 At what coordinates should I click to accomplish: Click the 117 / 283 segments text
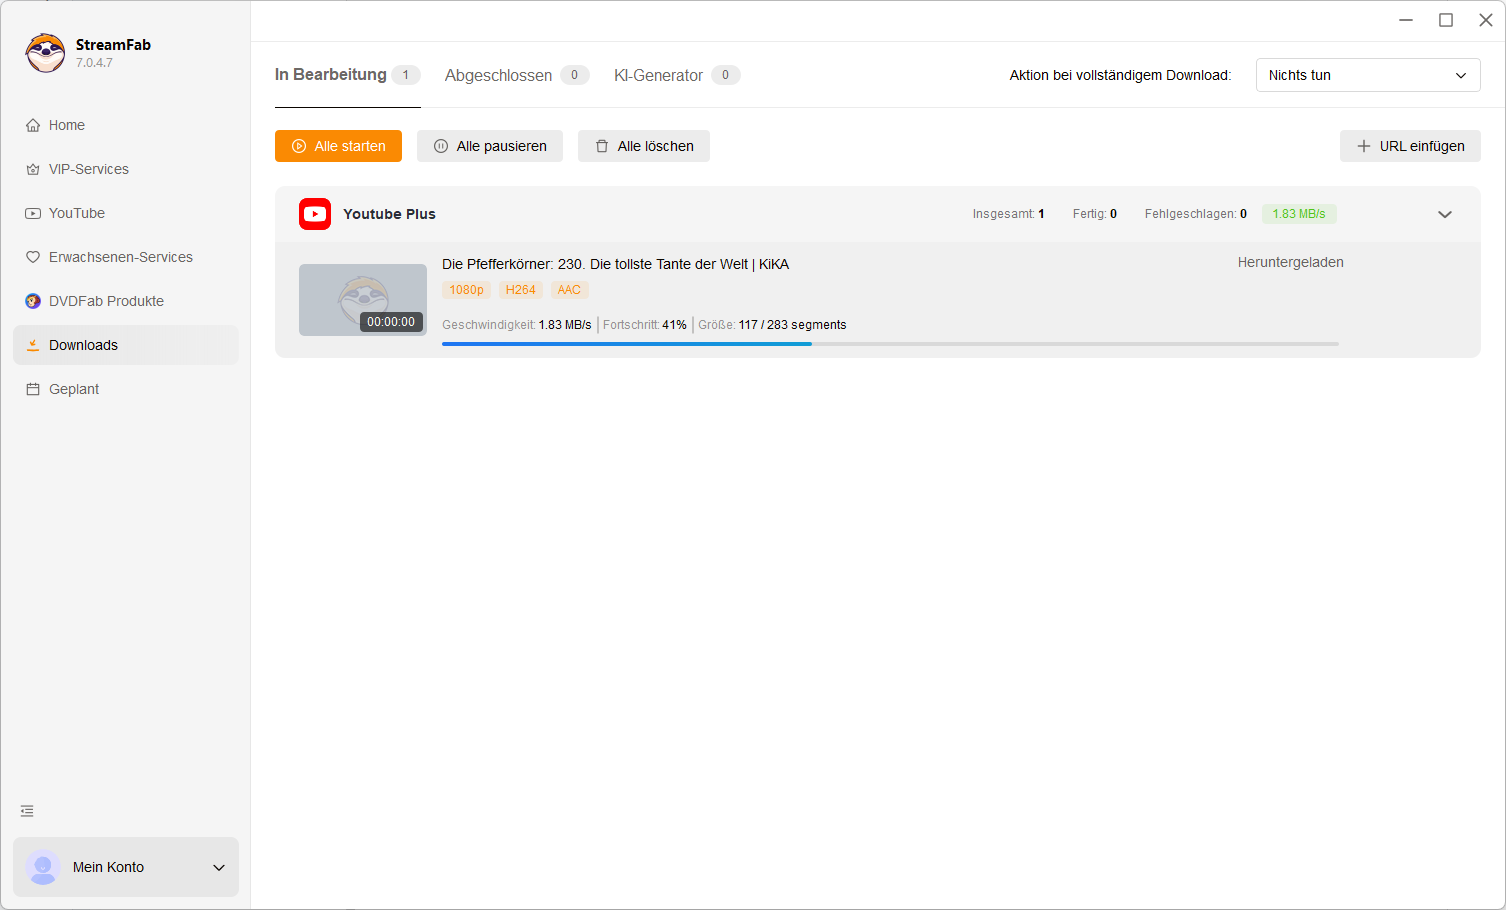pyautogui.click(x=793, y=325)
